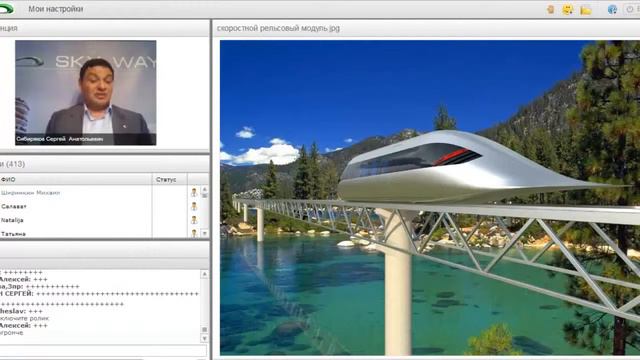The width and height of the screenshot is (640, 360).
Task: Click the green logo at top left
Action: [6, 9]
